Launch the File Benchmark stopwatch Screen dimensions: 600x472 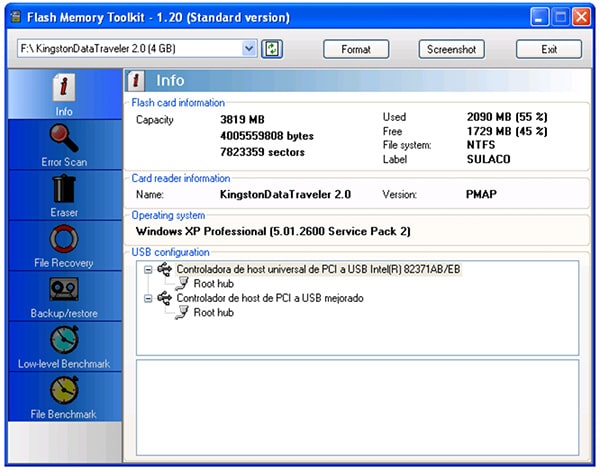click(64, 397)
